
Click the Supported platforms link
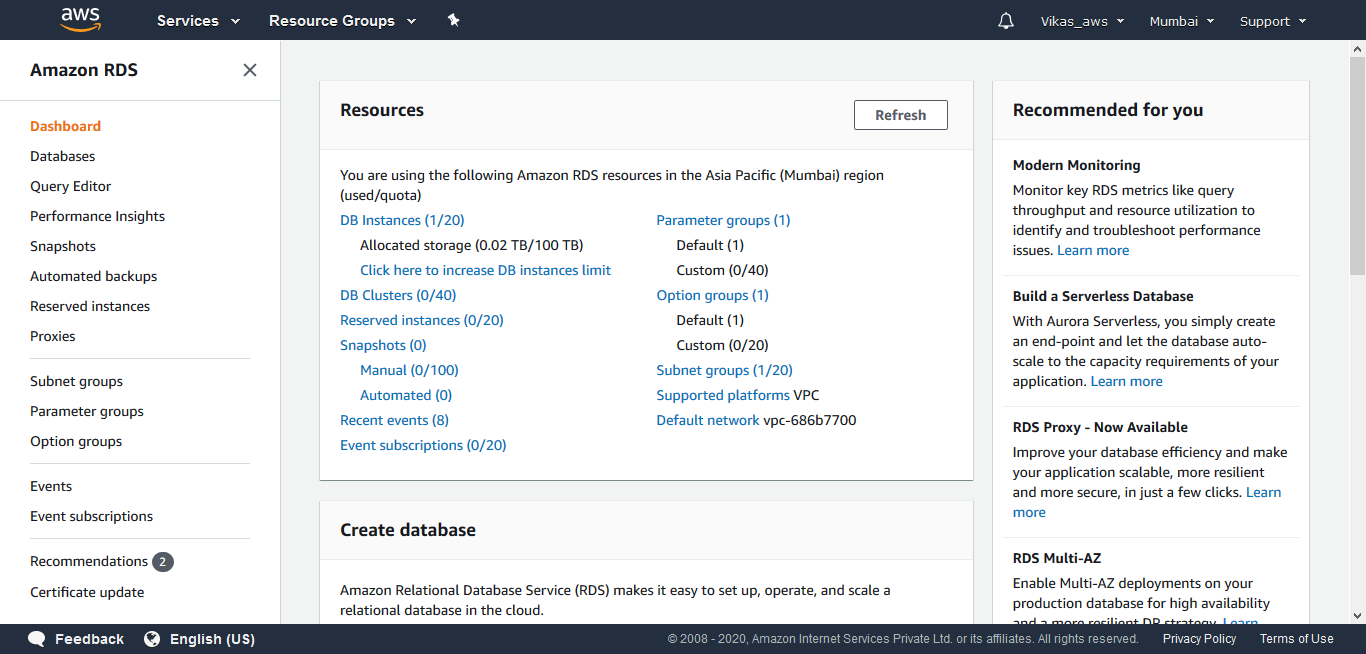tap(723, 395)
